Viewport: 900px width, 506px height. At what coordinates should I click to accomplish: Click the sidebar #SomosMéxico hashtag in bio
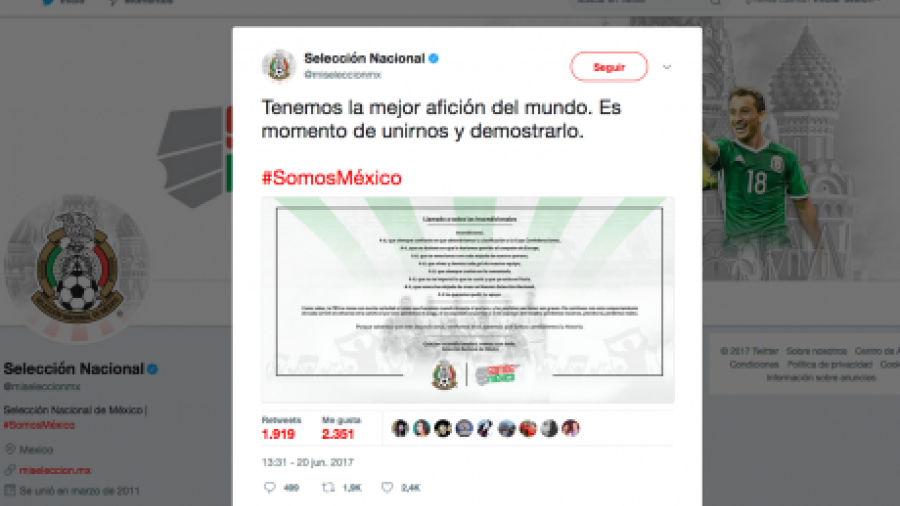(x=39, y=425)
